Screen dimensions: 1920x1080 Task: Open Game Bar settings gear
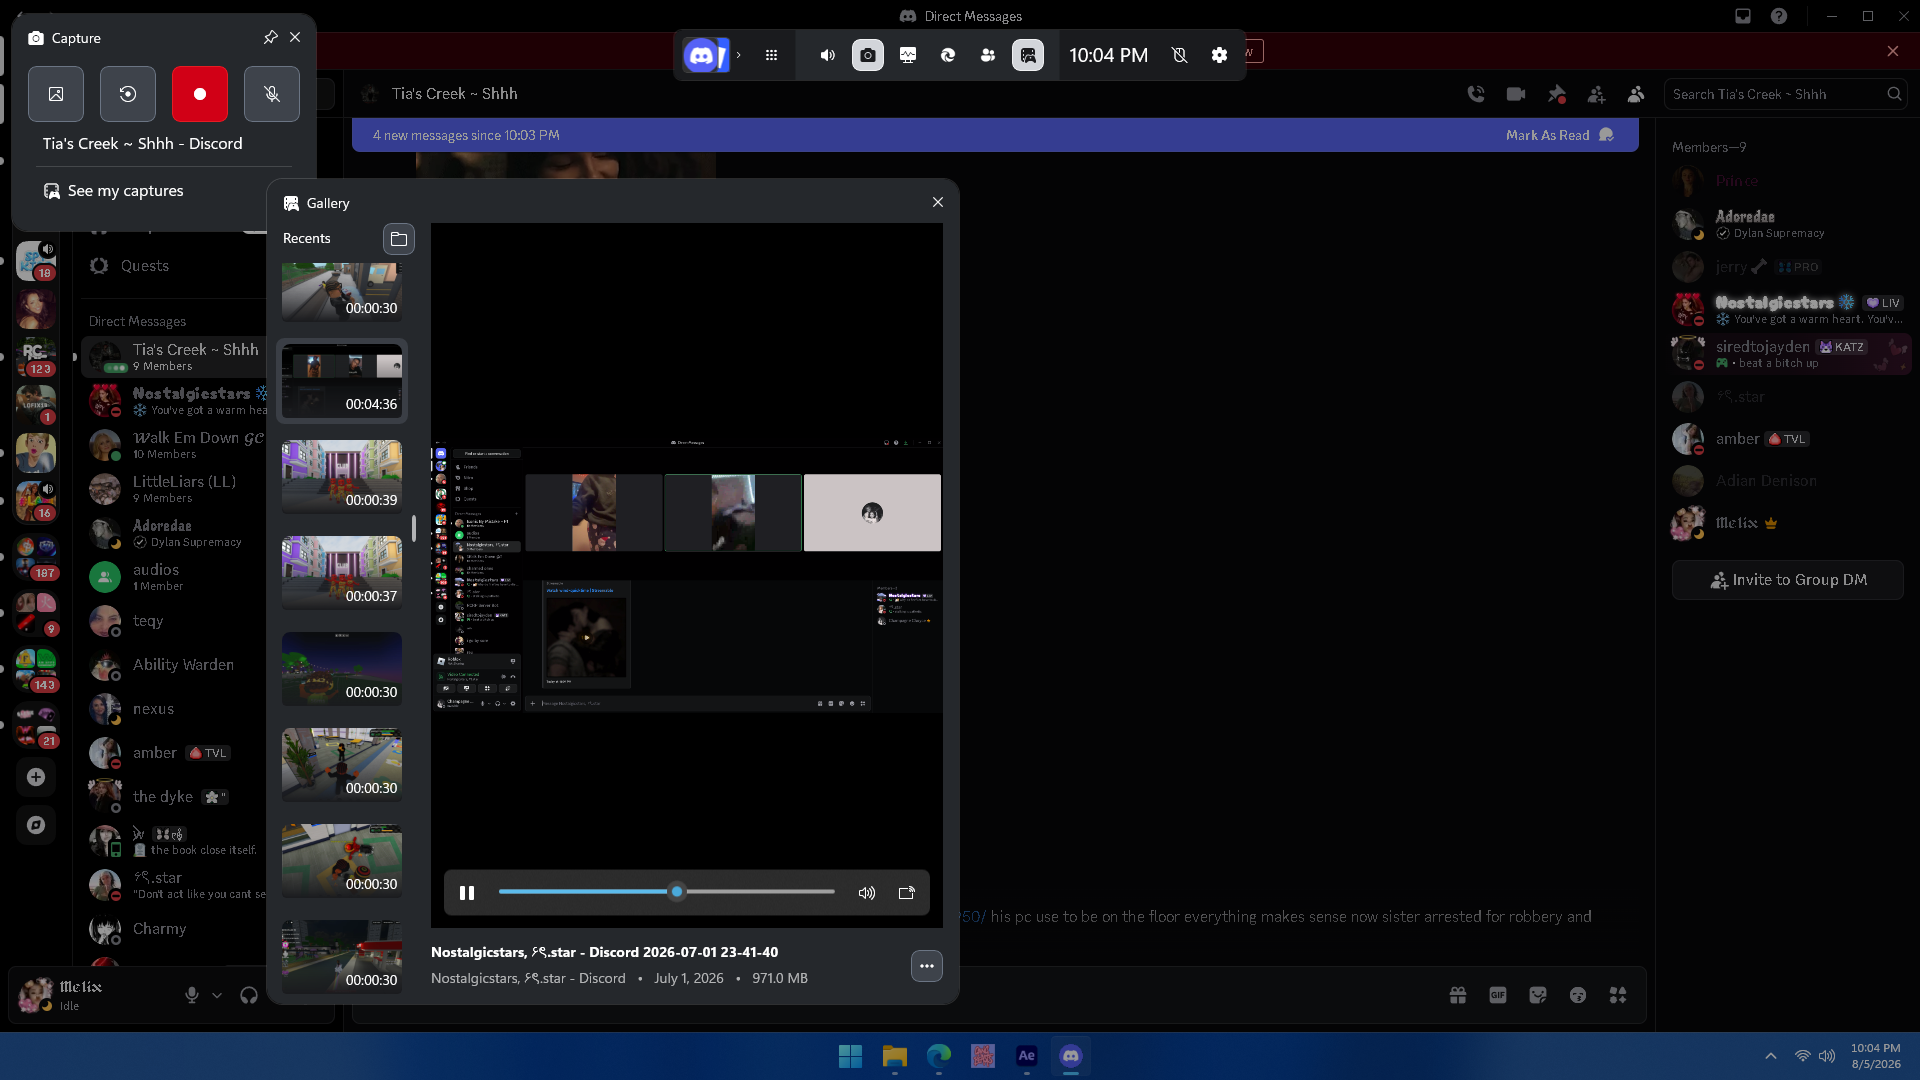(x=1219, y=55)
